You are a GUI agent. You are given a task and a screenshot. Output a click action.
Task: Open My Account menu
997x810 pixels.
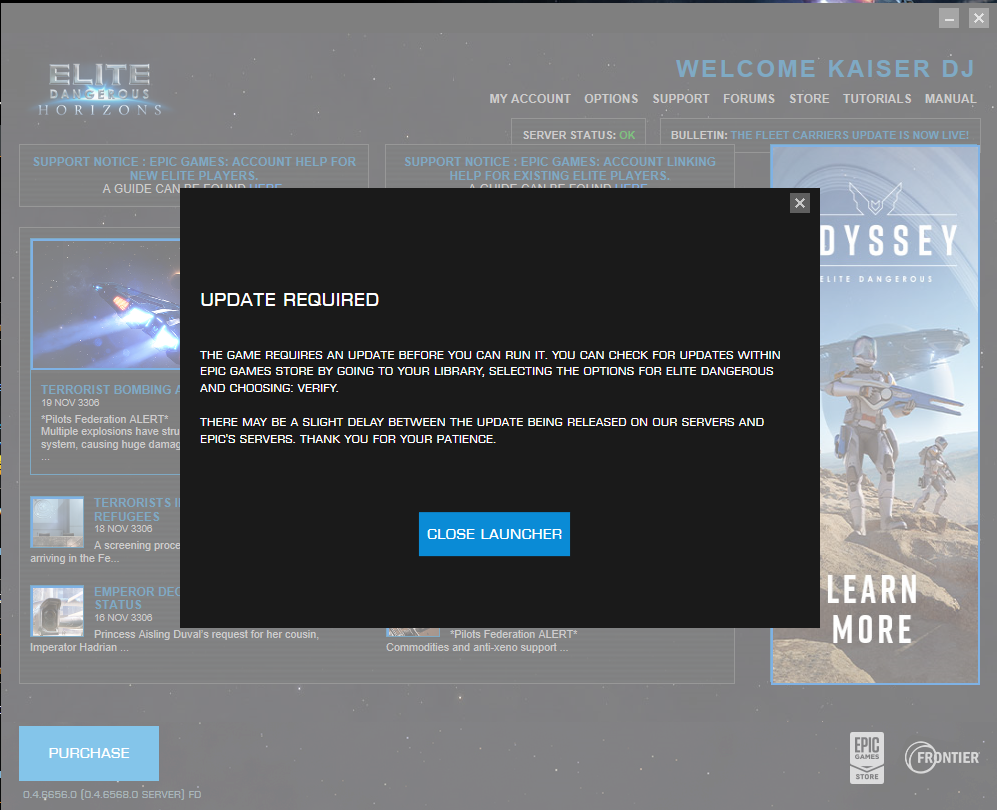(x=530, y=99)
